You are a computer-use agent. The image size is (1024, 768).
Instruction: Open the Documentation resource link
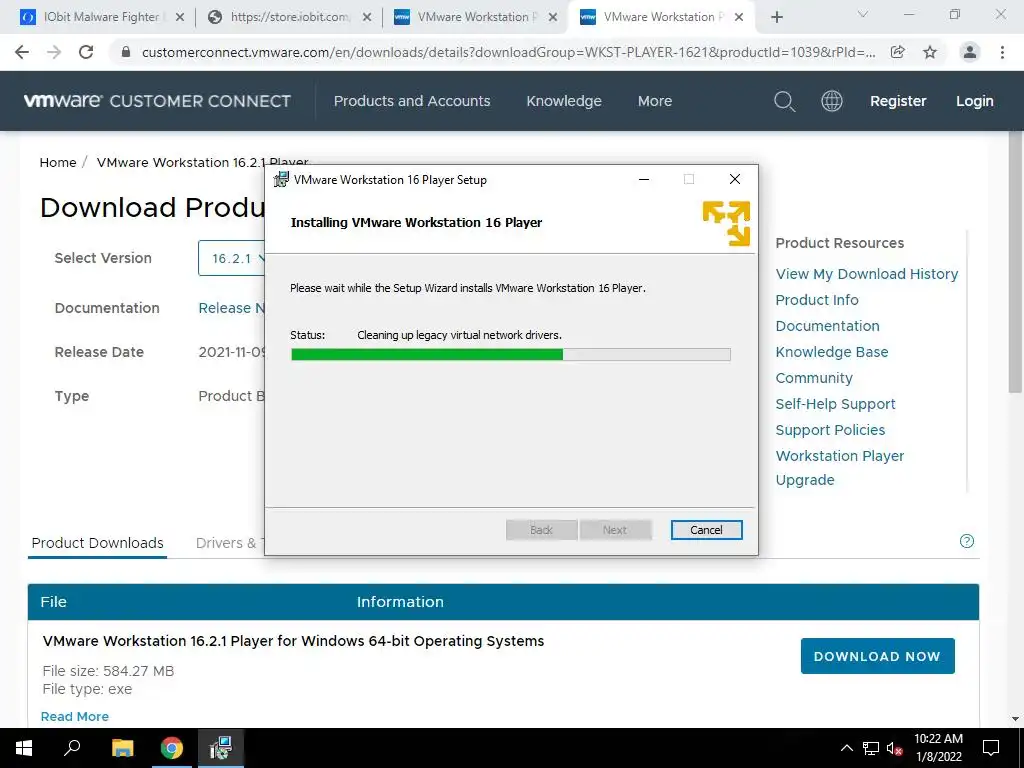(x=827, y=326)
